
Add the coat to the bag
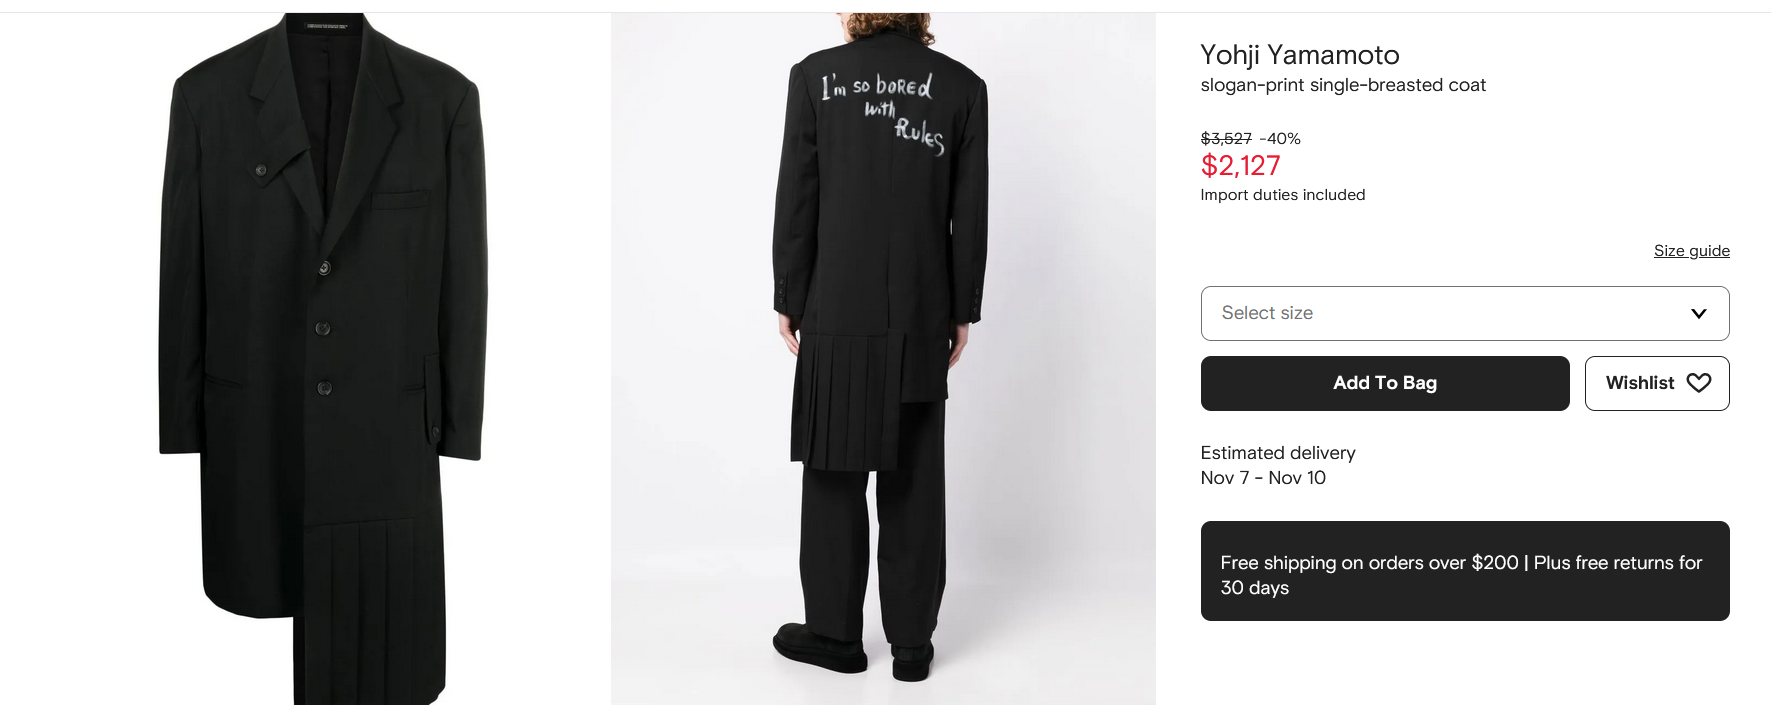click(x=1385, y=383)
